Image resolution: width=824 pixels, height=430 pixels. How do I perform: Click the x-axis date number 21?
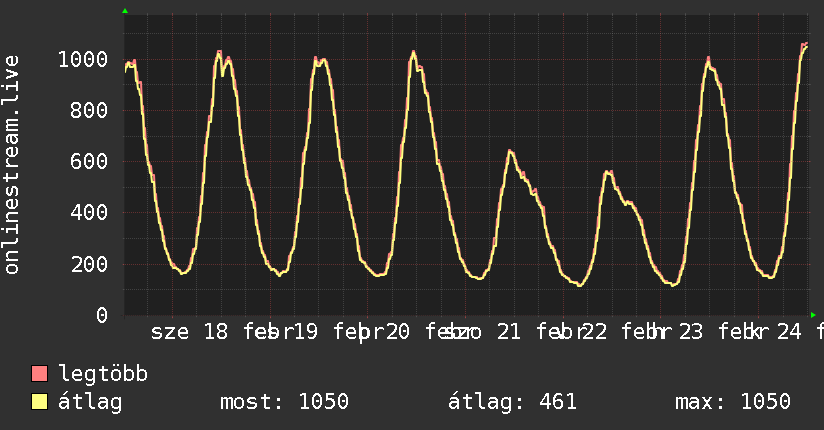click(x=509, y=332)
